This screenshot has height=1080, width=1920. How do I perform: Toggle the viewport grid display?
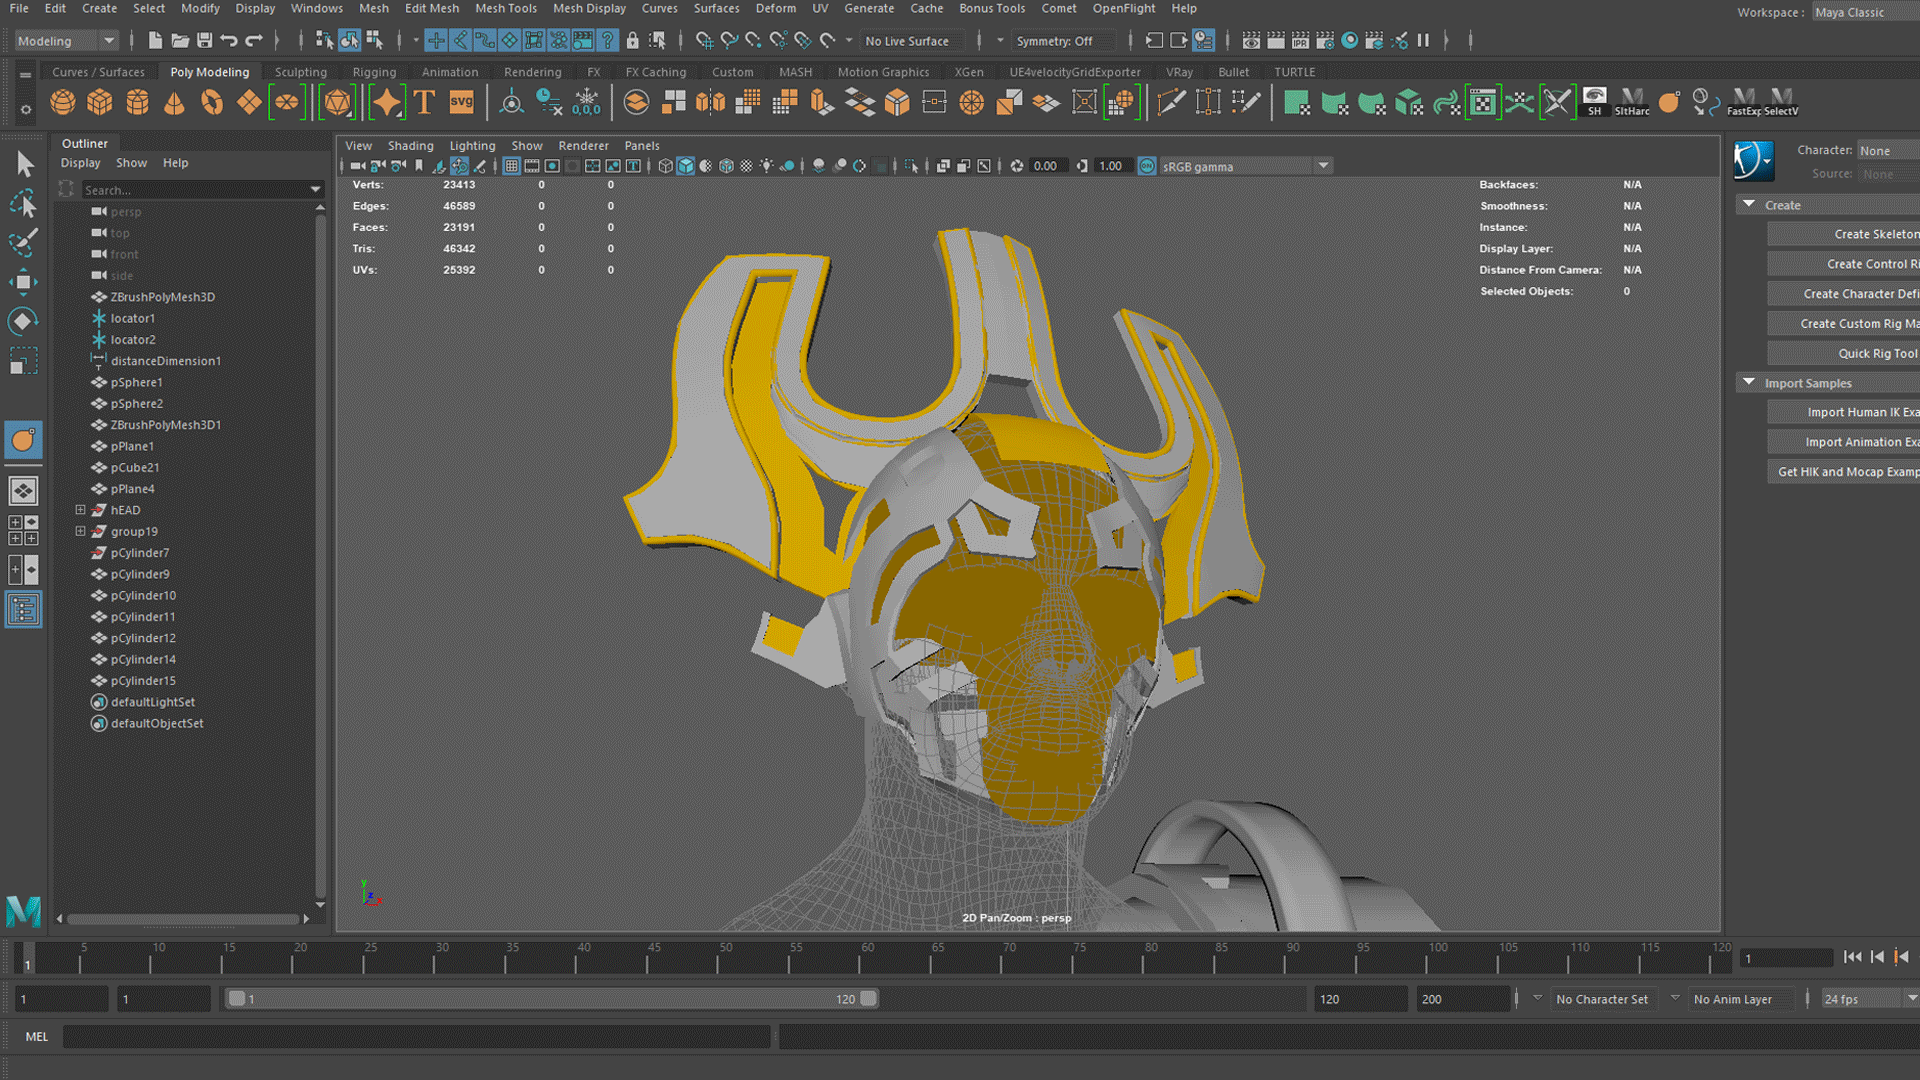[x=511, y=166]
